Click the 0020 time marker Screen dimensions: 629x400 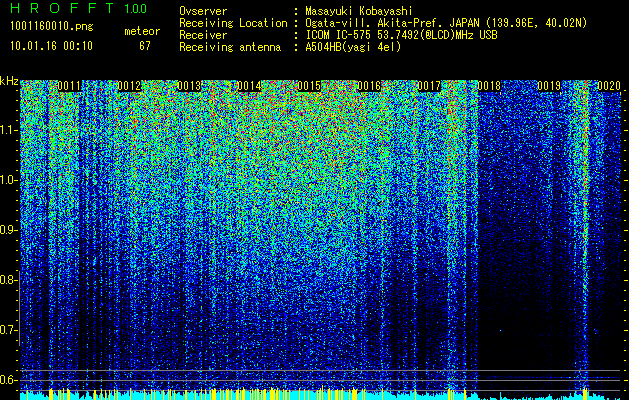609,86
